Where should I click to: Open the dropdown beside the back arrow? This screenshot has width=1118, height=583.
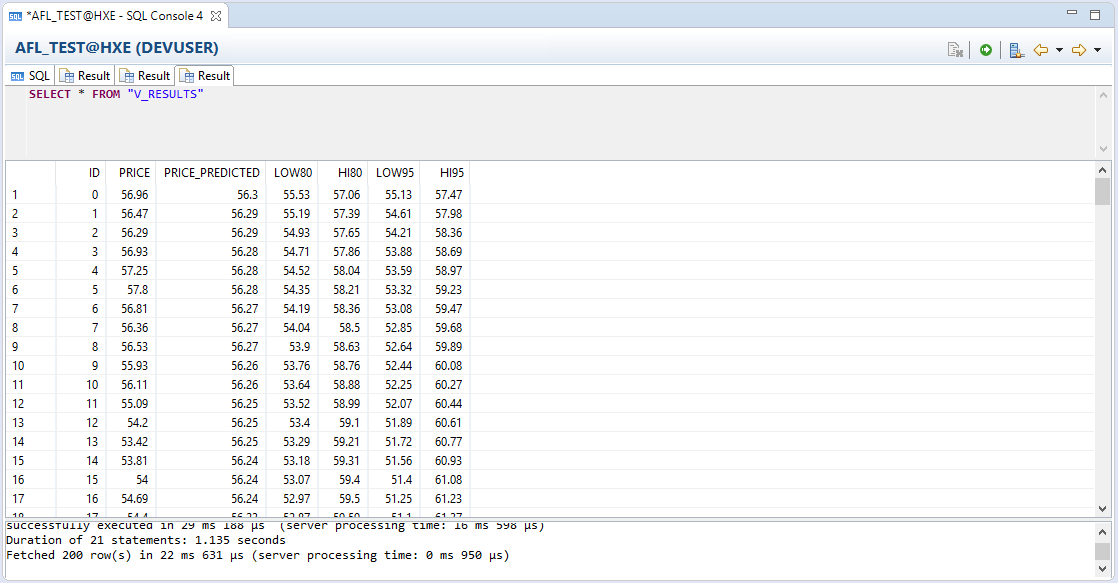point(1059,50)
